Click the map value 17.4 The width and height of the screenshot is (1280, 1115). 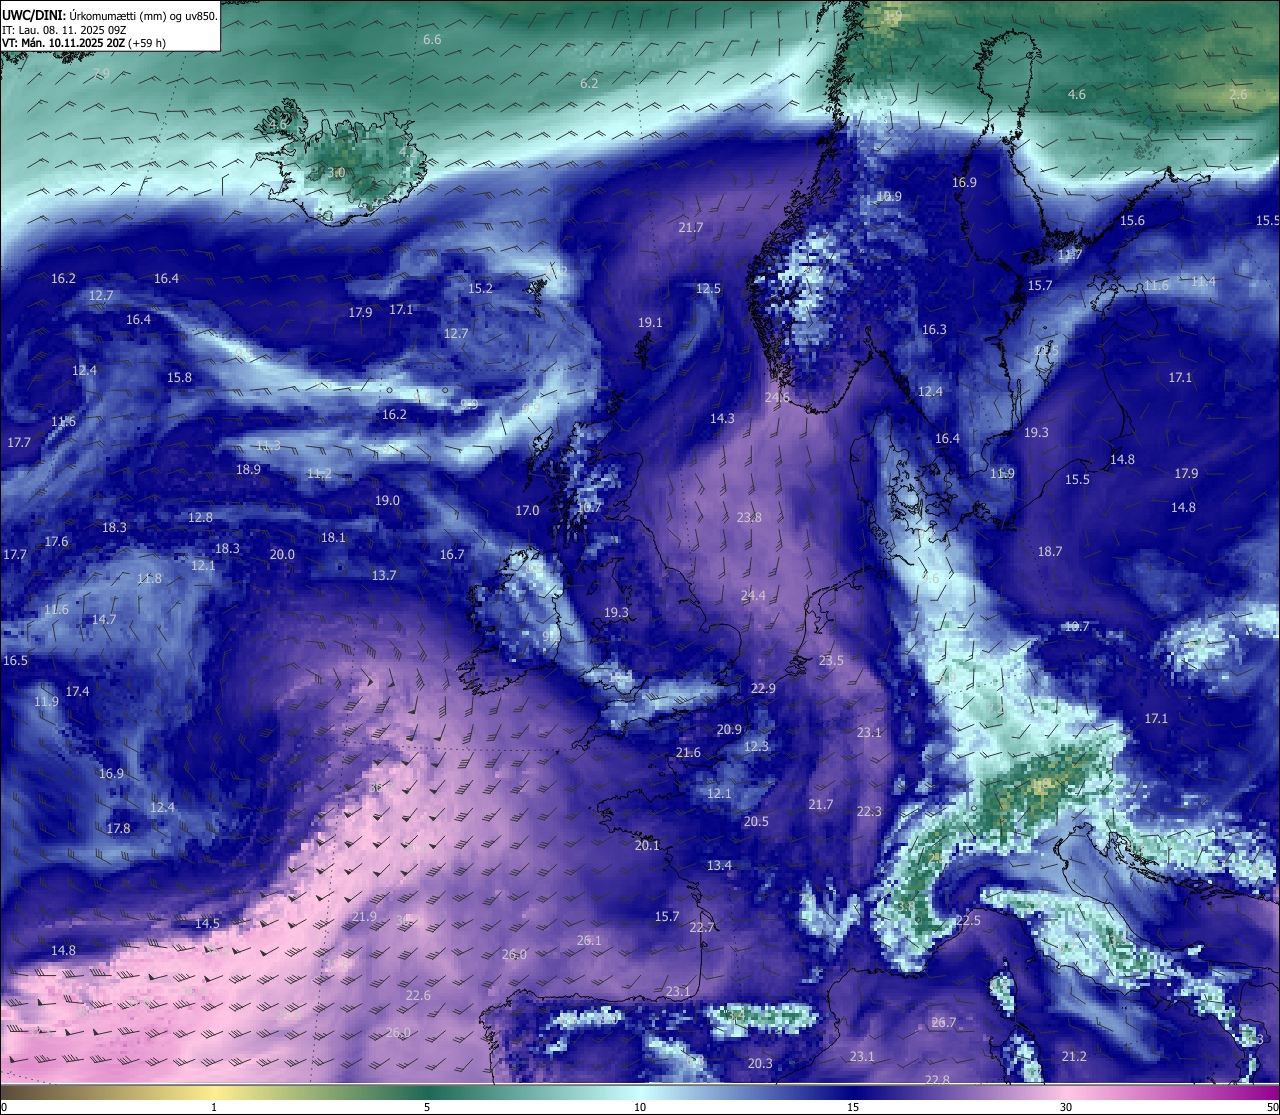77,692
